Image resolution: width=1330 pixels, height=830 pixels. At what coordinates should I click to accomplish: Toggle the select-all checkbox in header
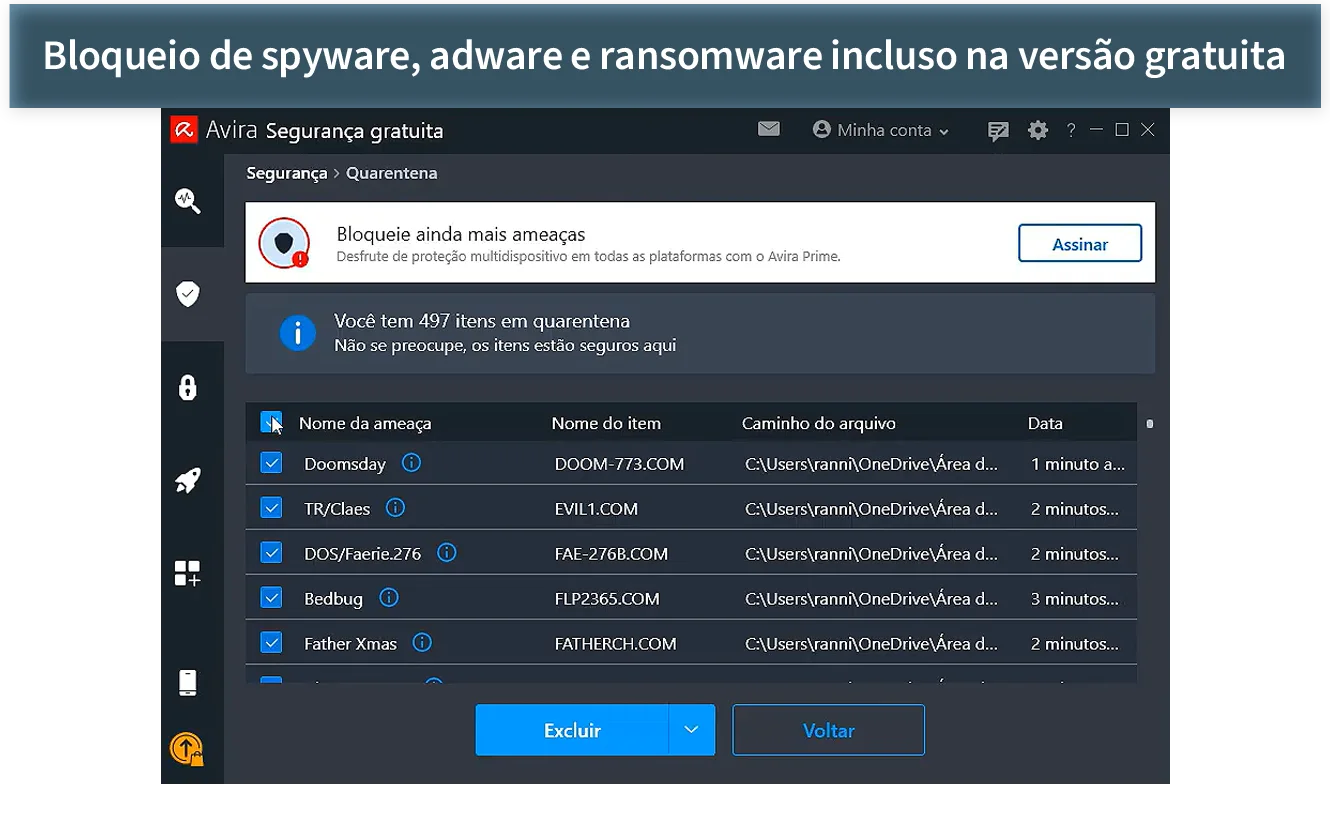point(271,422)
